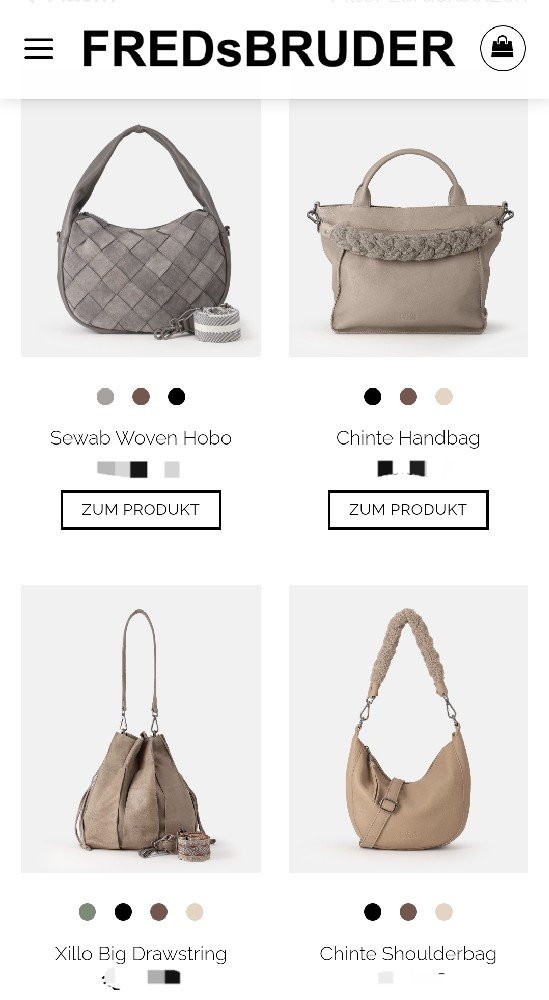Select green color for Xillo Big Drawstring

coord(87,912)
